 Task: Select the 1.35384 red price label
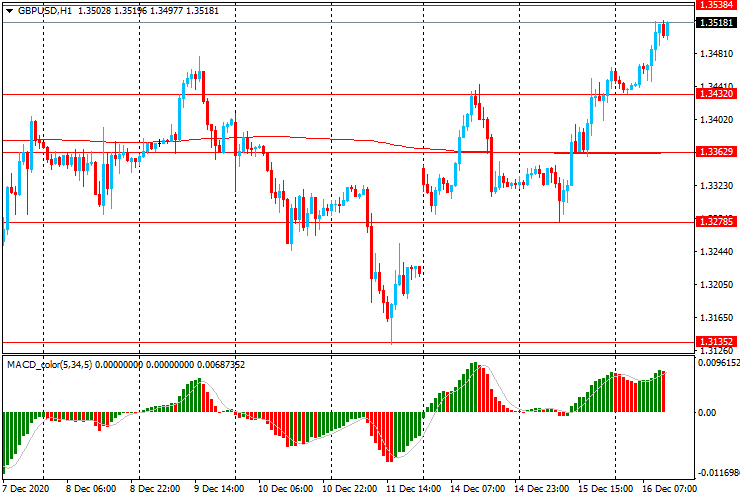(x=717, y=5)
